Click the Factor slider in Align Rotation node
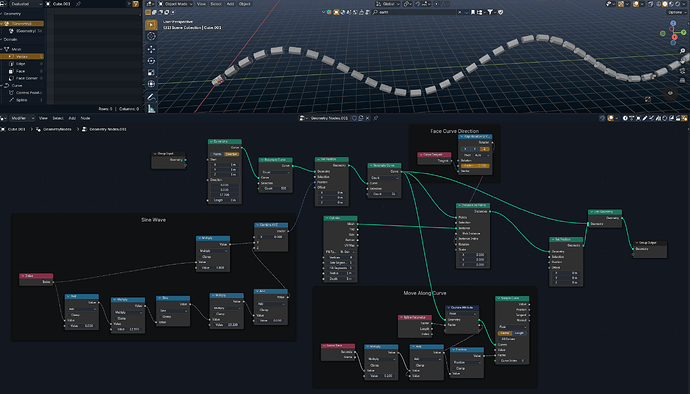This screenshot has height=394, width=690. point(475,166)
